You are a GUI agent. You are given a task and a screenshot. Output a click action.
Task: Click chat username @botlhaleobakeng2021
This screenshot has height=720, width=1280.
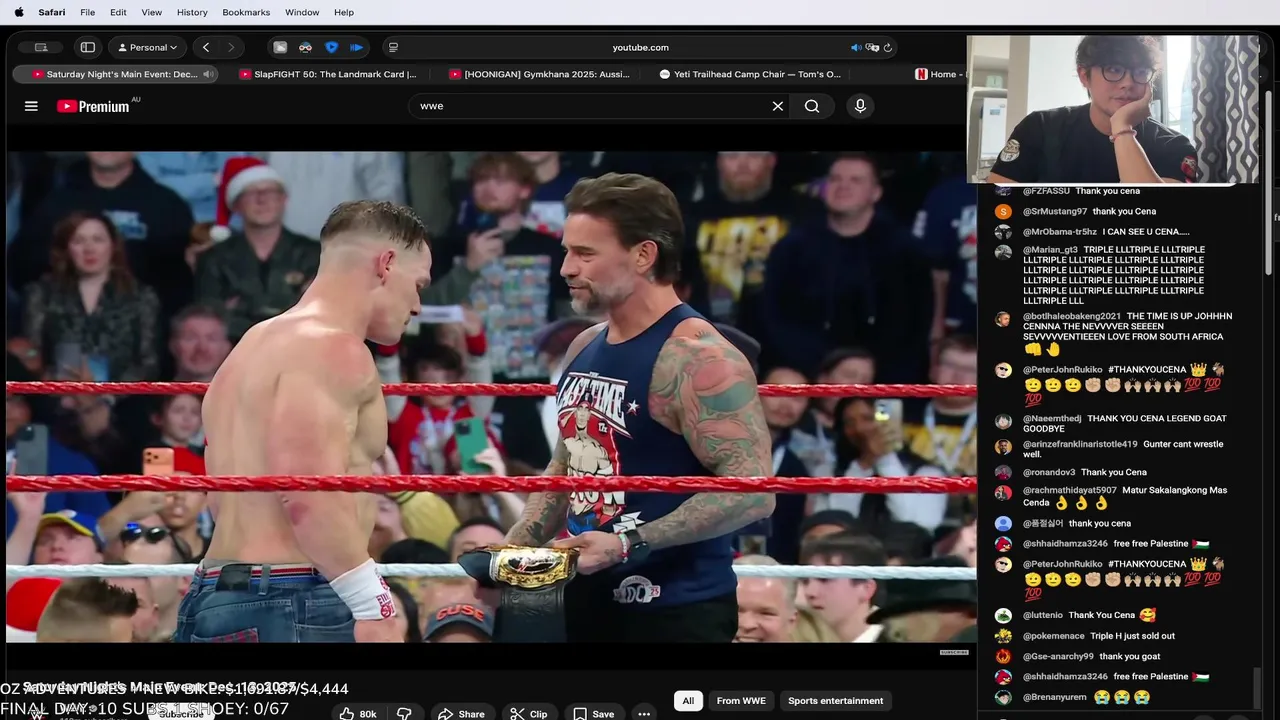[1072, 316]
